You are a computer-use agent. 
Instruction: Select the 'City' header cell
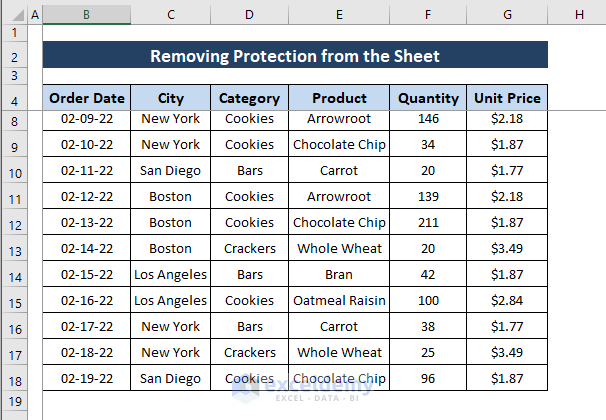pyautogui.click(x=170, y=98)
